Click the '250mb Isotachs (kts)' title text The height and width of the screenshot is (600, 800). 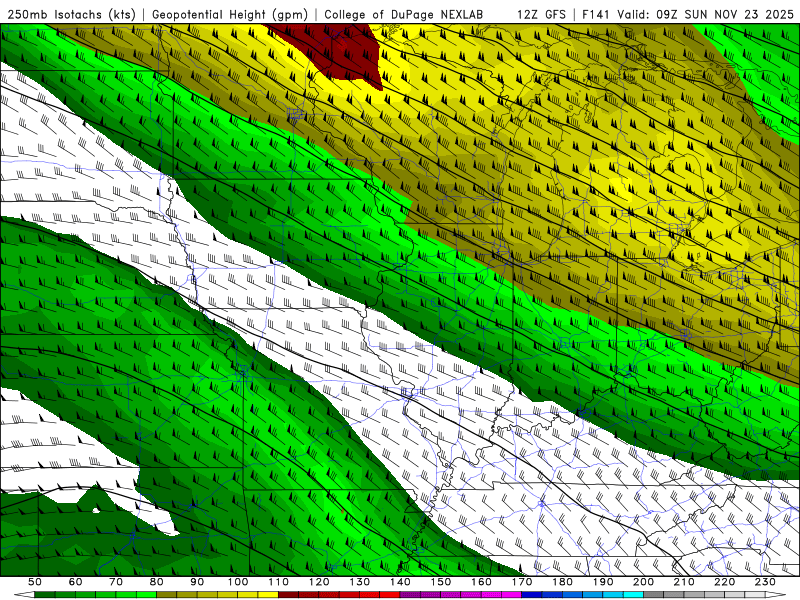click(71, 14)
